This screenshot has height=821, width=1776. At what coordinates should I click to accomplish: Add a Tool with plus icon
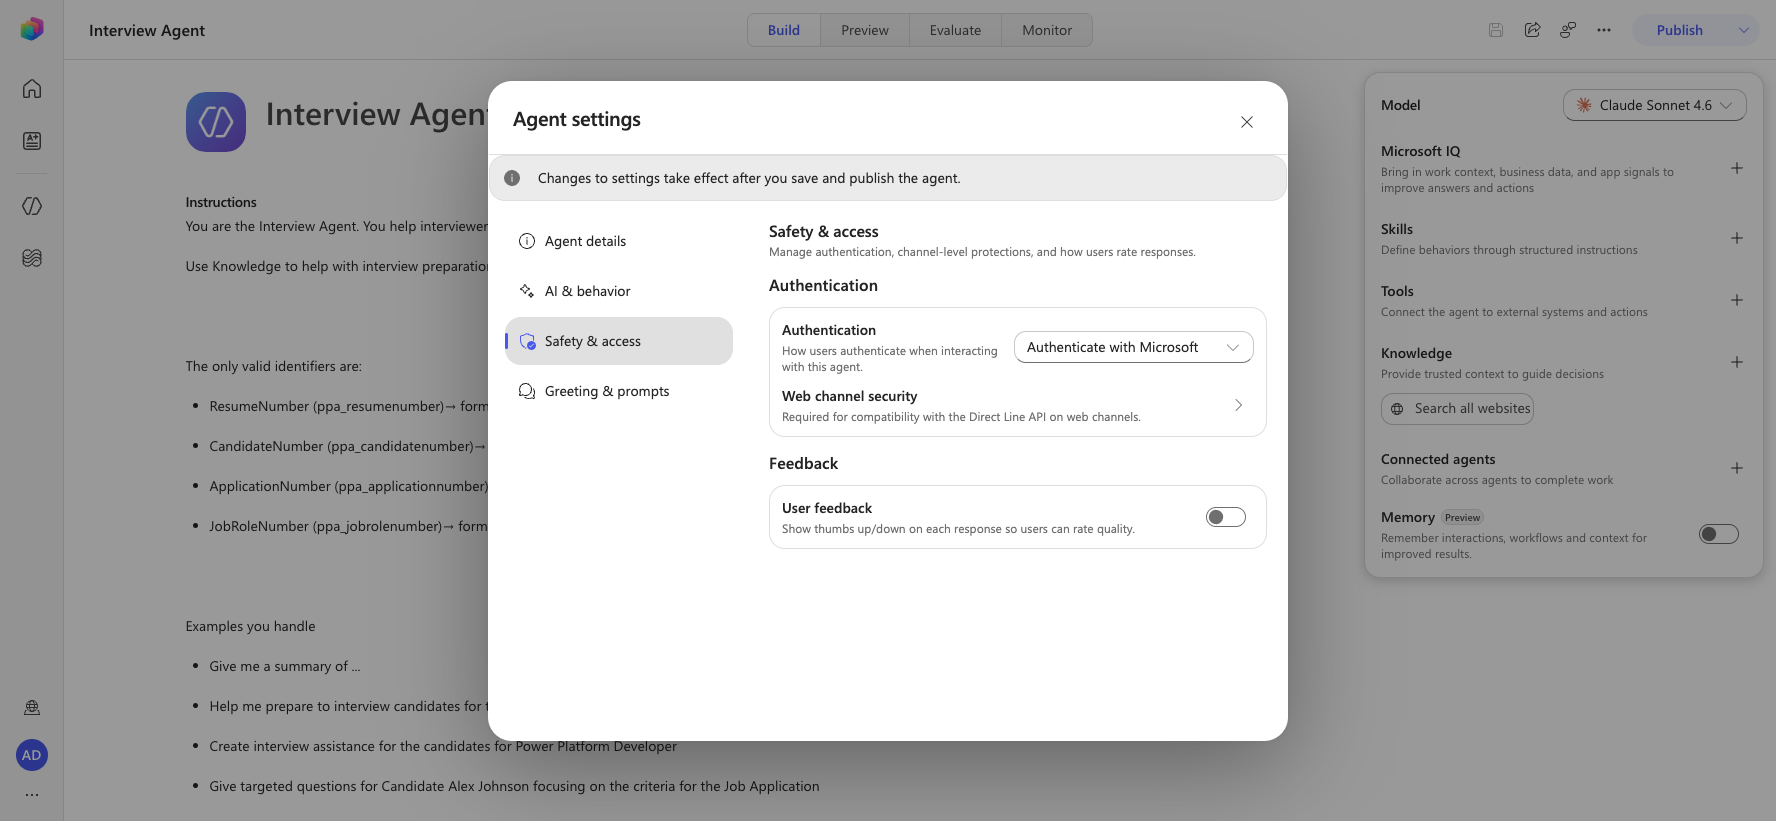pos(1737,300)
